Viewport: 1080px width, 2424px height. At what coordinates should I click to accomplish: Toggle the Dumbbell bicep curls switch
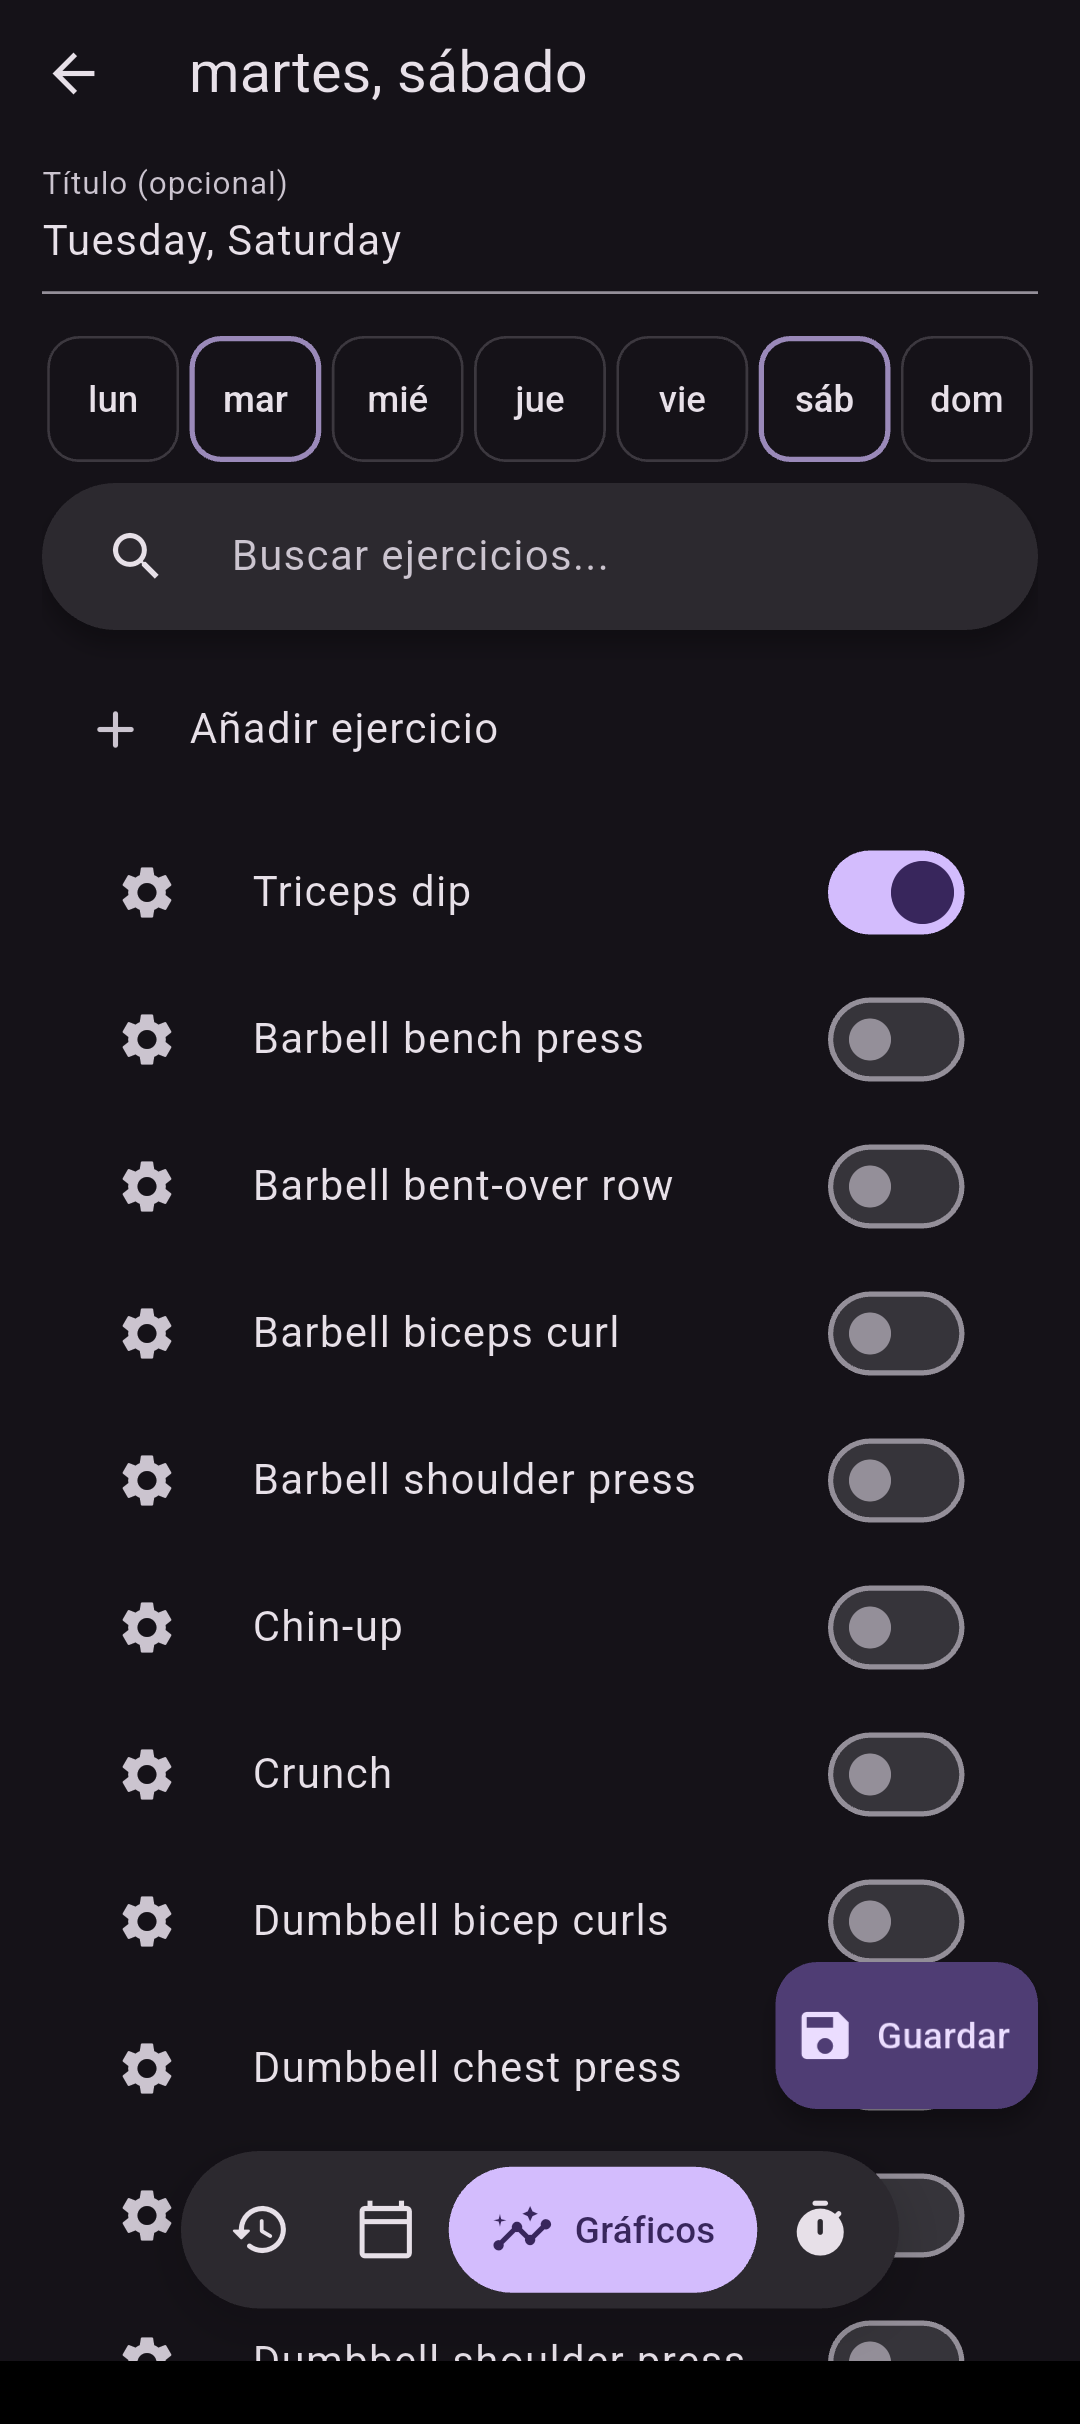pos(896,1921)
